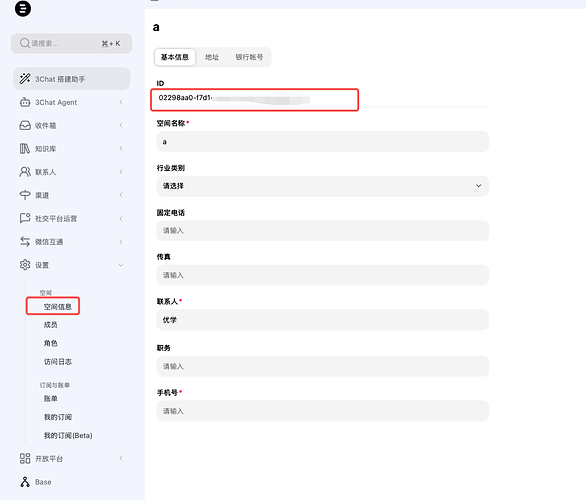
Task: Click the 知识库 books icon
Action: tap(25, 149)
